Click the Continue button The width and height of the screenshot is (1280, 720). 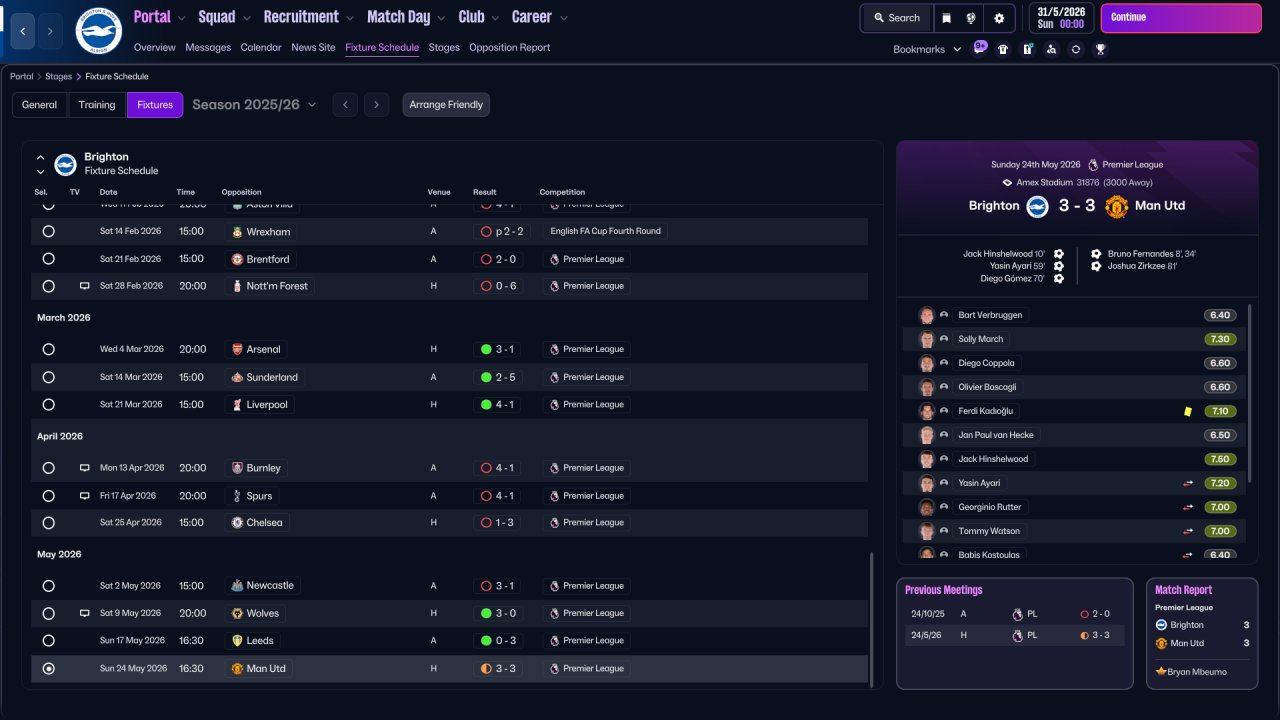tap(1181, 18)
